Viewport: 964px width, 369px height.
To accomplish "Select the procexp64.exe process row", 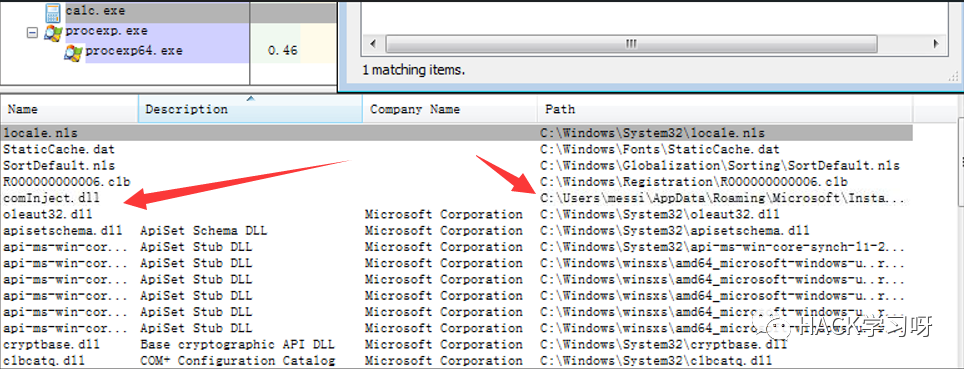I will point(168,52).
